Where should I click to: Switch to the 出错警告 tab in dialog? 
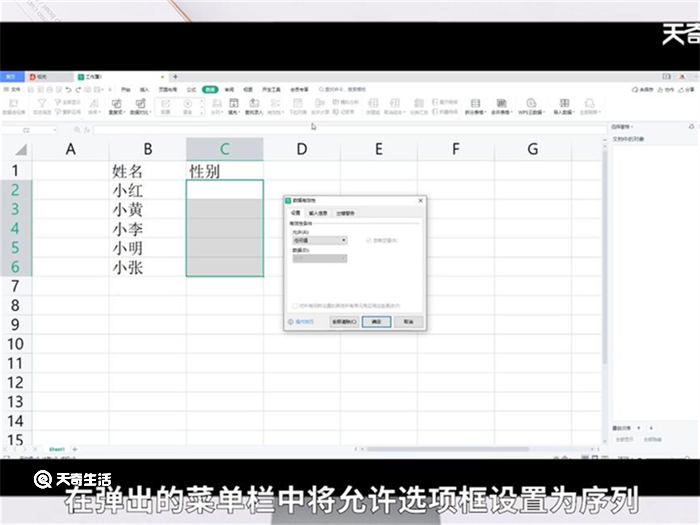(345, 213)
